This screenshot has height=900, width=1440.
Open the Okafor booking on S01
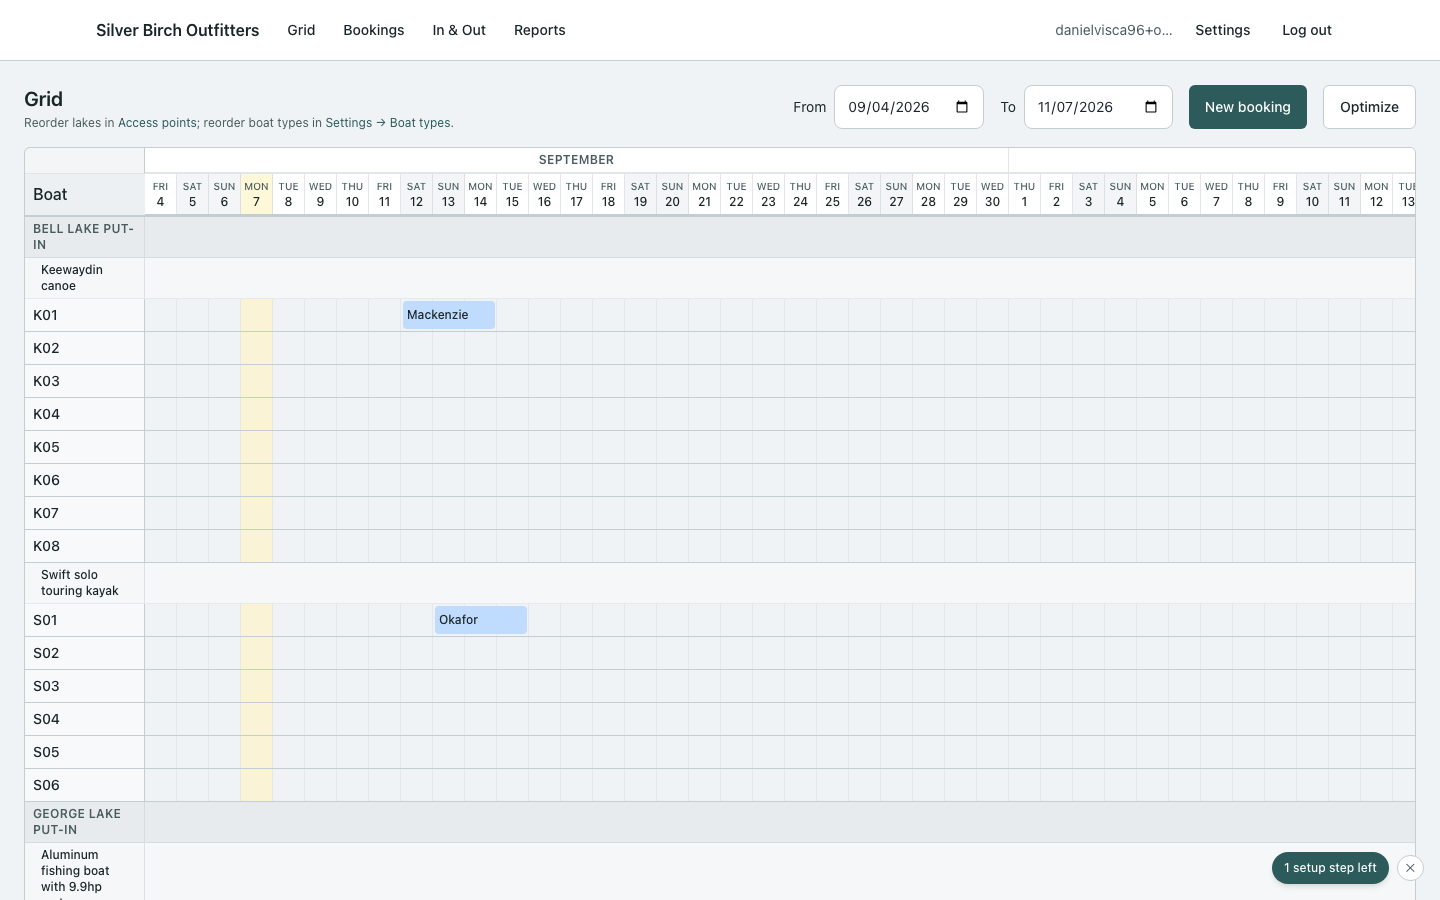pyautogui.click(x=481, y=620)
